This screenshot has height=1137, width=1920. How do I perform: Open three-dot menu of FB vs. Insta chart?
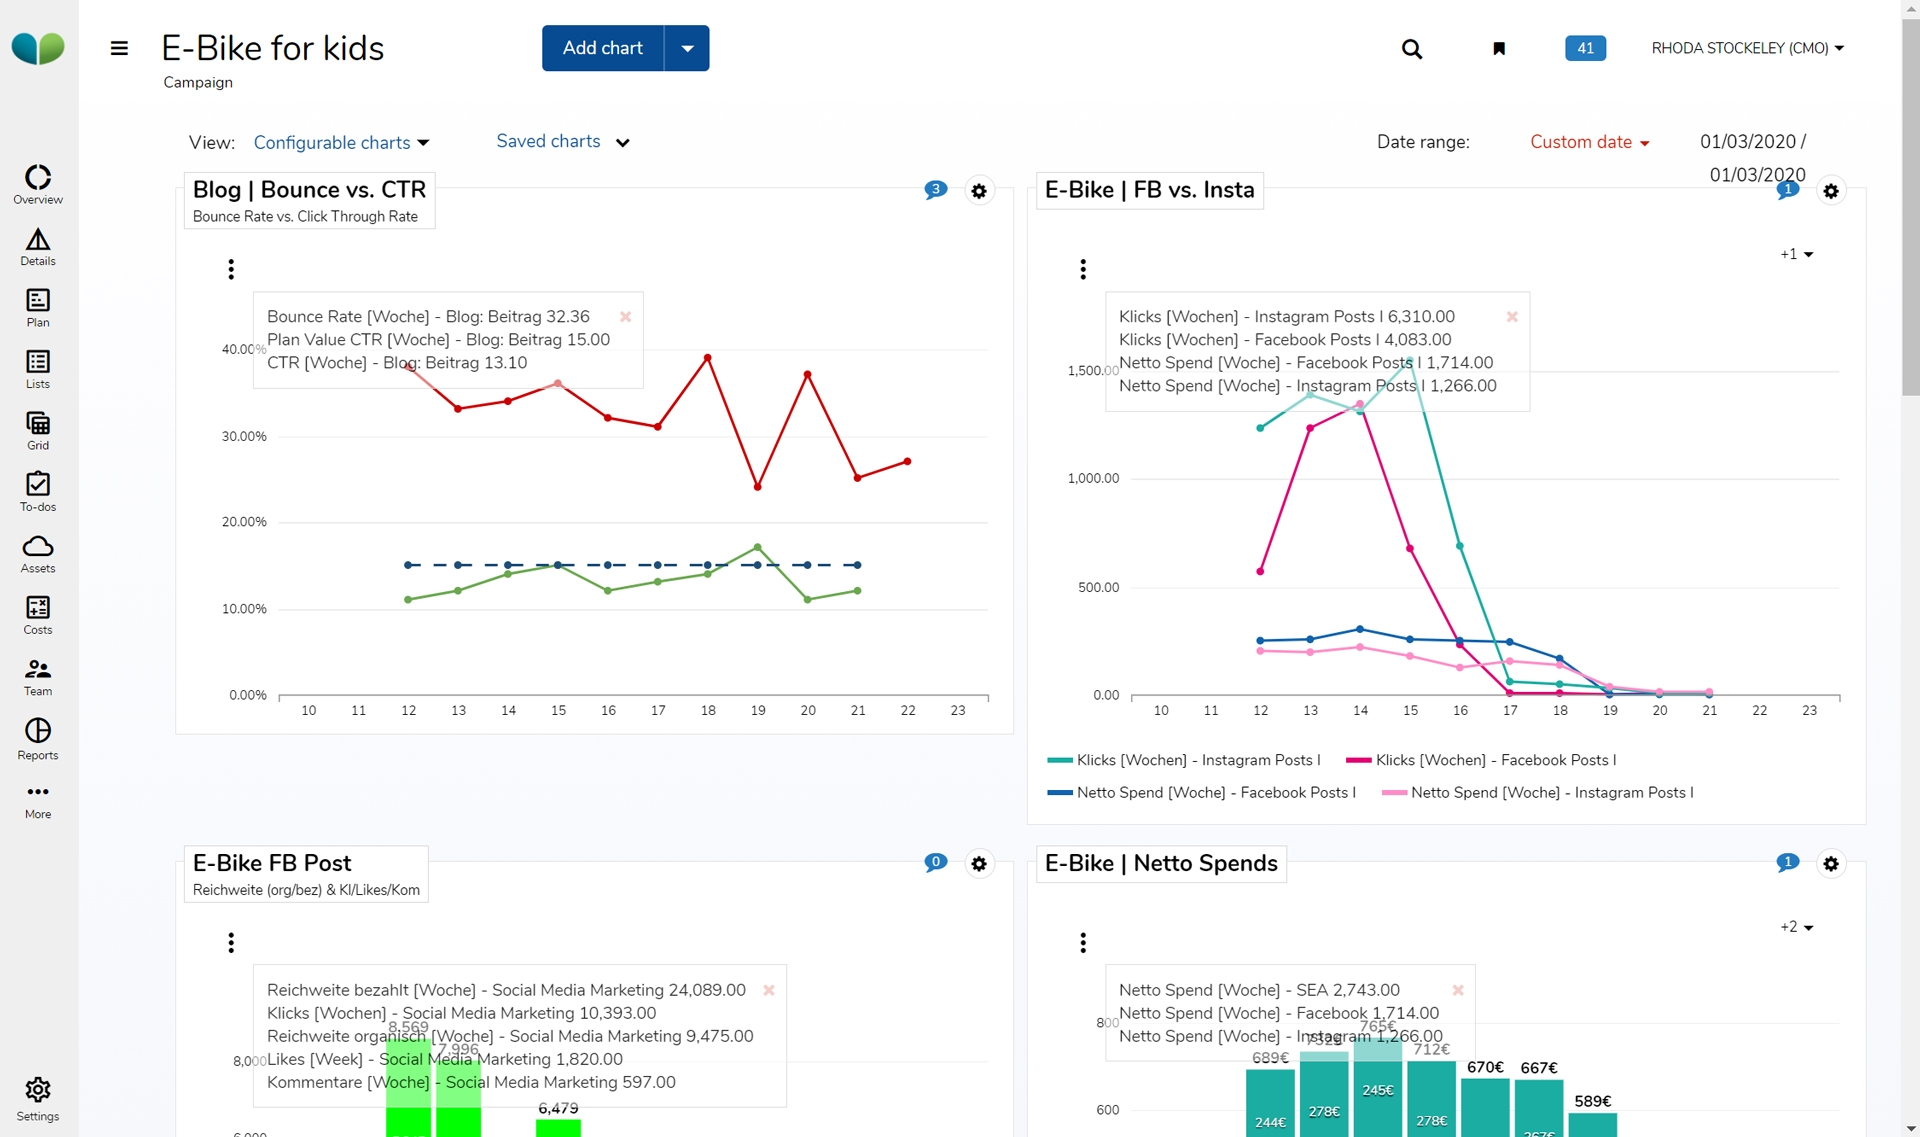tap(1083, 269)
